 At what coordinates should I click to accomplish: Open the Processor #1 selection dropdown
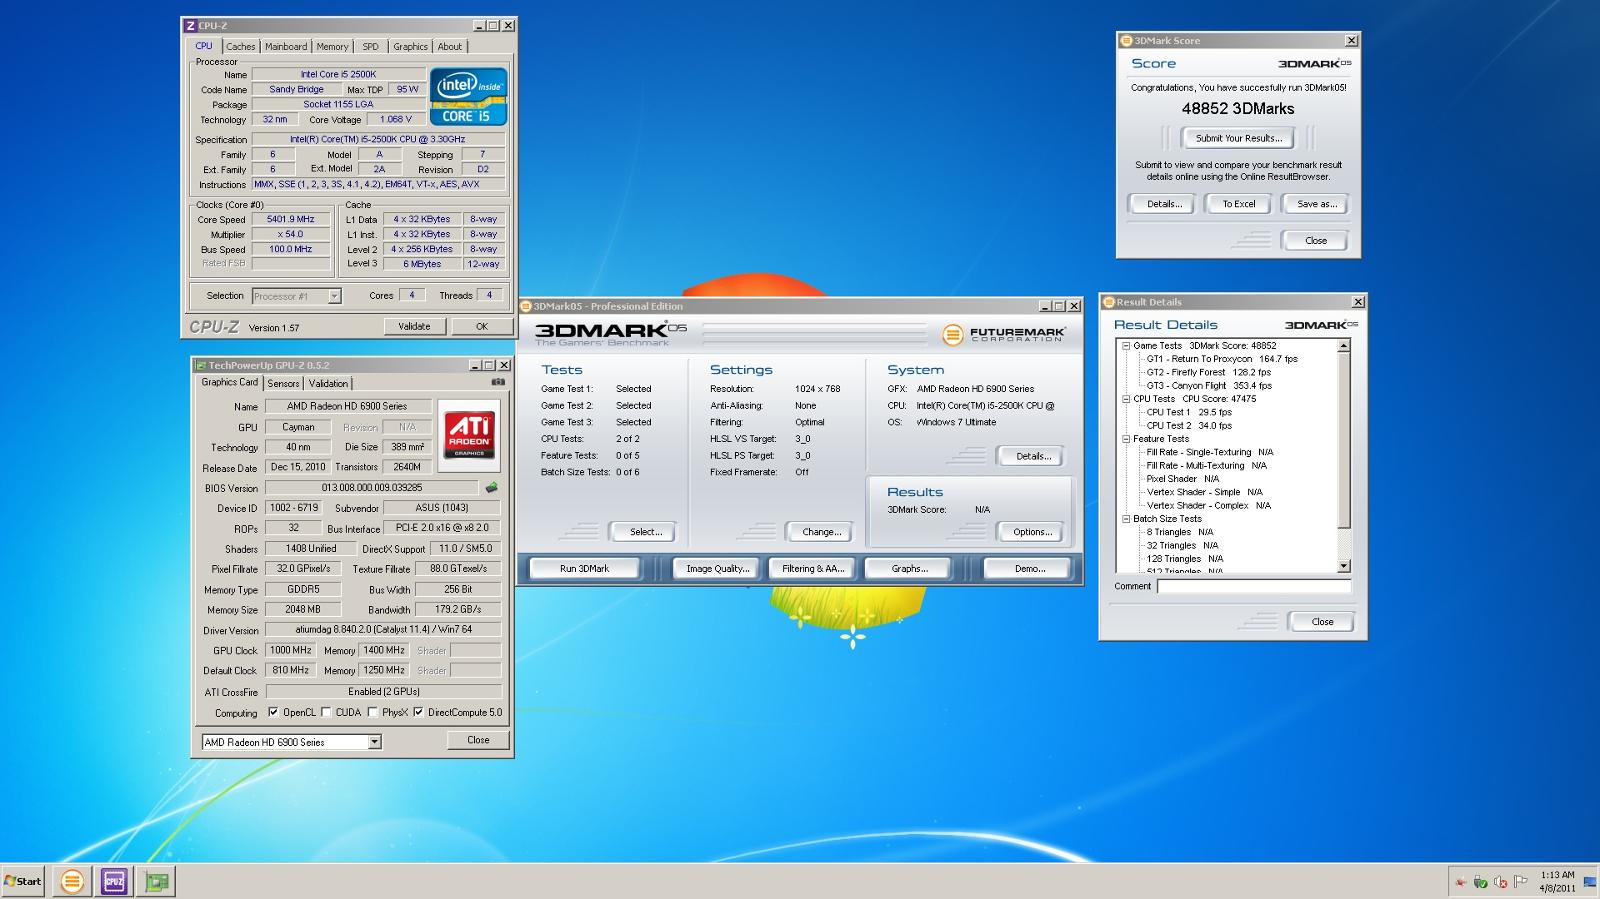[x=334, y=296]
